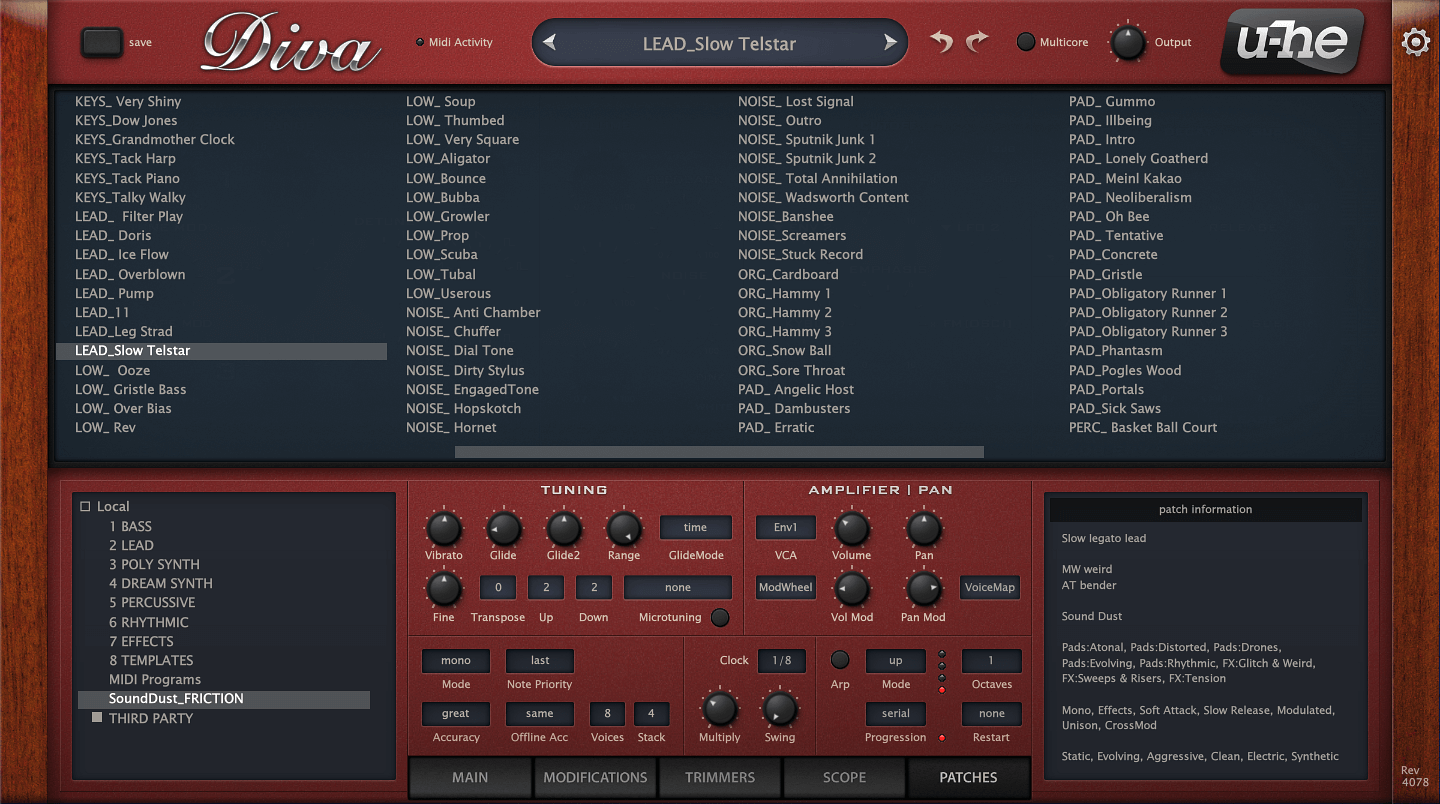Open arpeggiator Mode dropdown showing up
1440x804 pixels.
click(896, 661)
